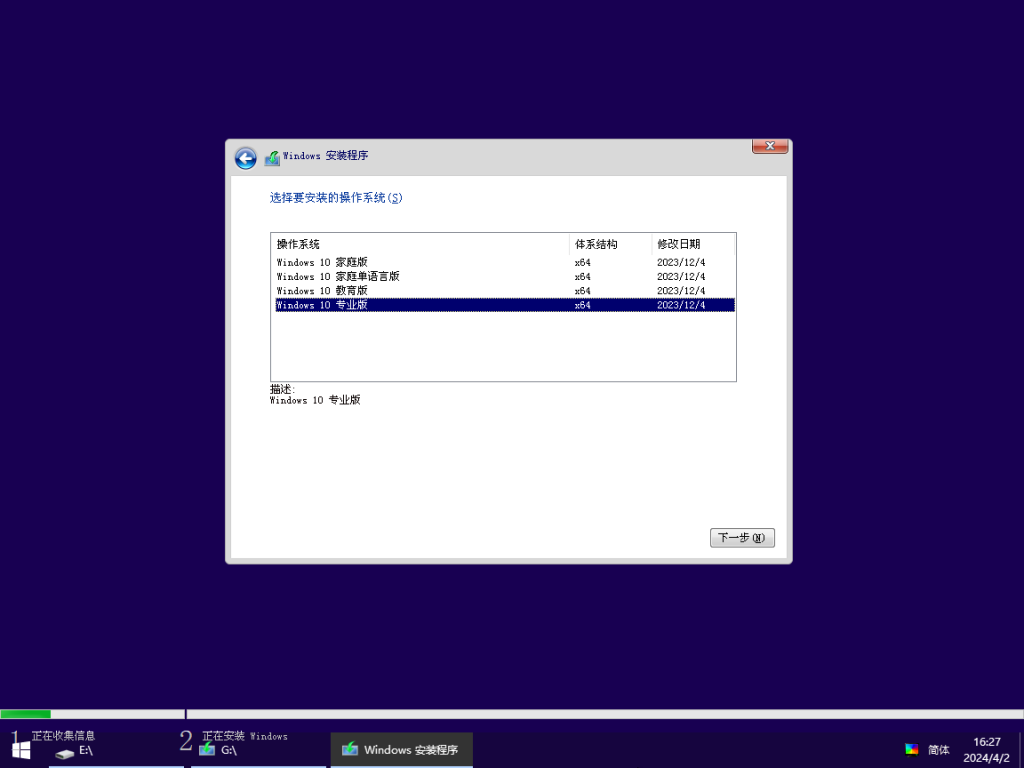Click the 简体 input language indicator

coord(938,749)
